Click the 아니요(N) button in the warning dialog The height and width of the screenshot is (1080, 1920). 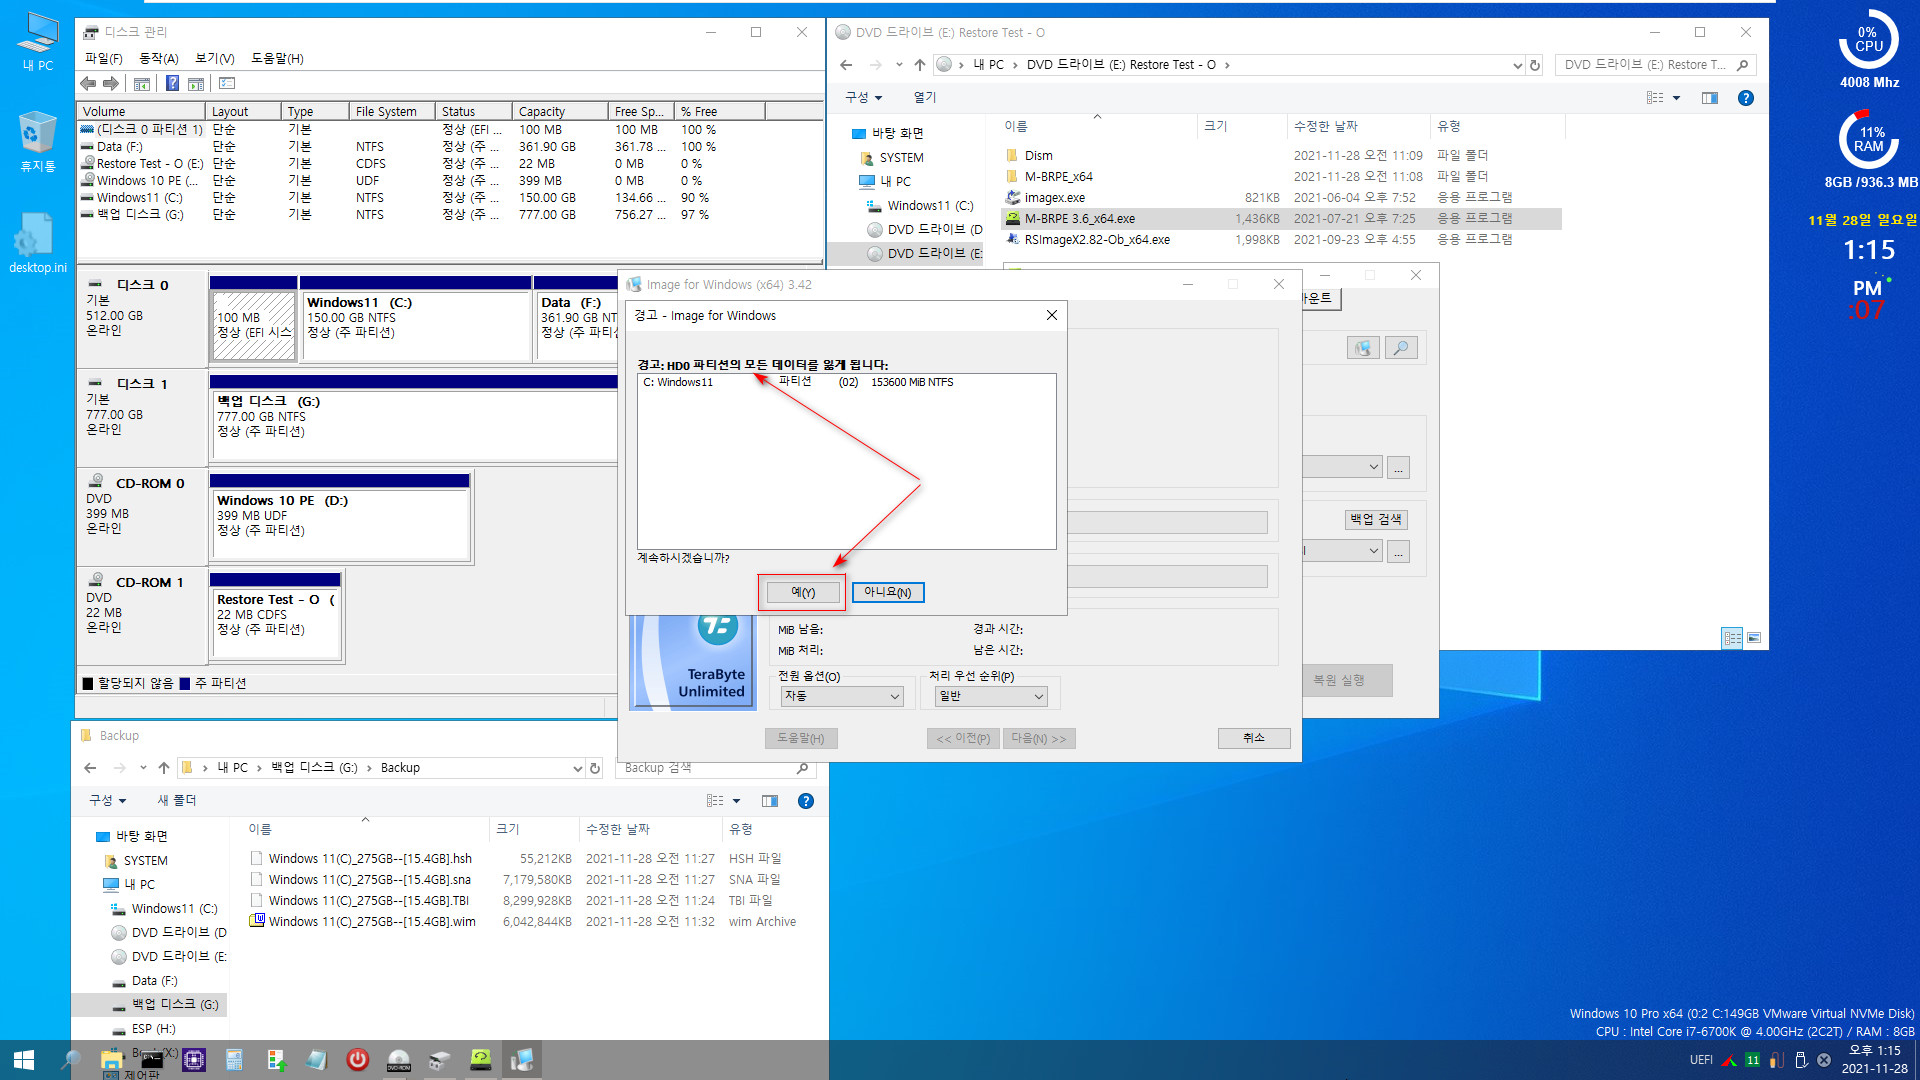[888, 592]
